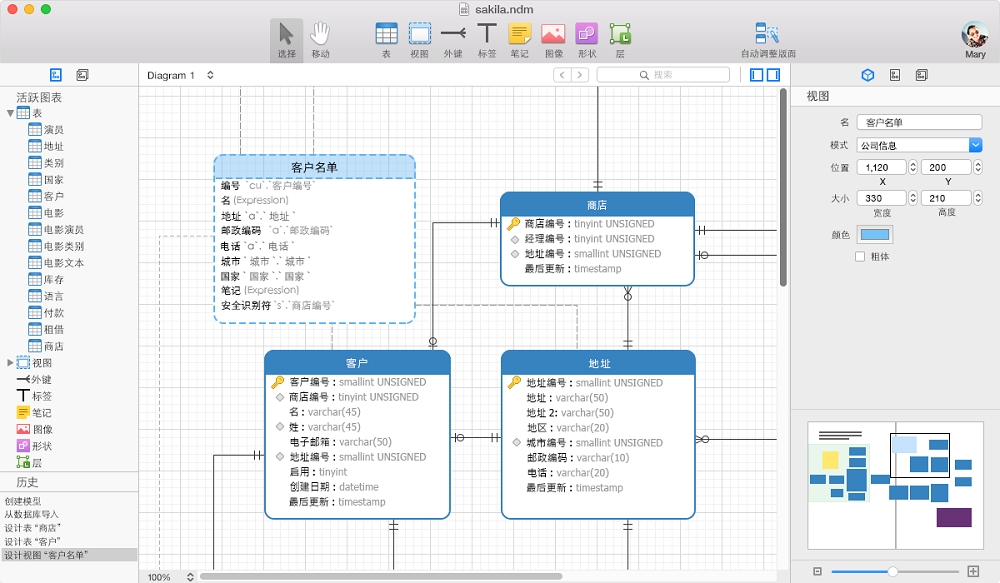Image resolution: width=1000 pixels, height=583 pixels.
Task: Add a new table with 表 tool
Action: [x=386, y=40]
